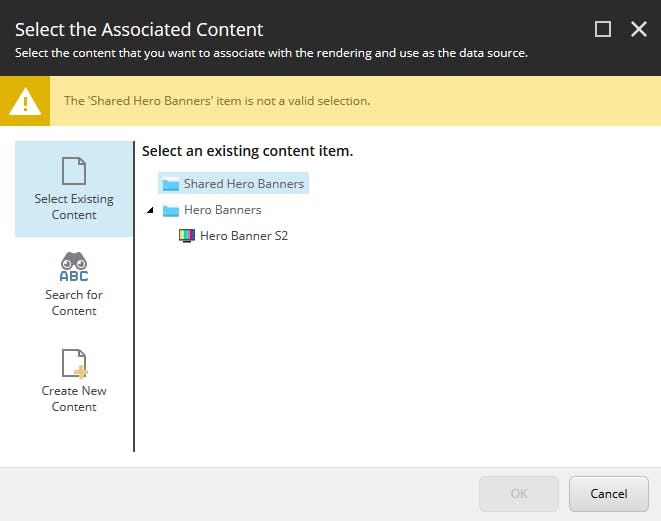Choose the Create New Content document icon
This screenshot has height=521, width=661.
click(x=74, y=363)
